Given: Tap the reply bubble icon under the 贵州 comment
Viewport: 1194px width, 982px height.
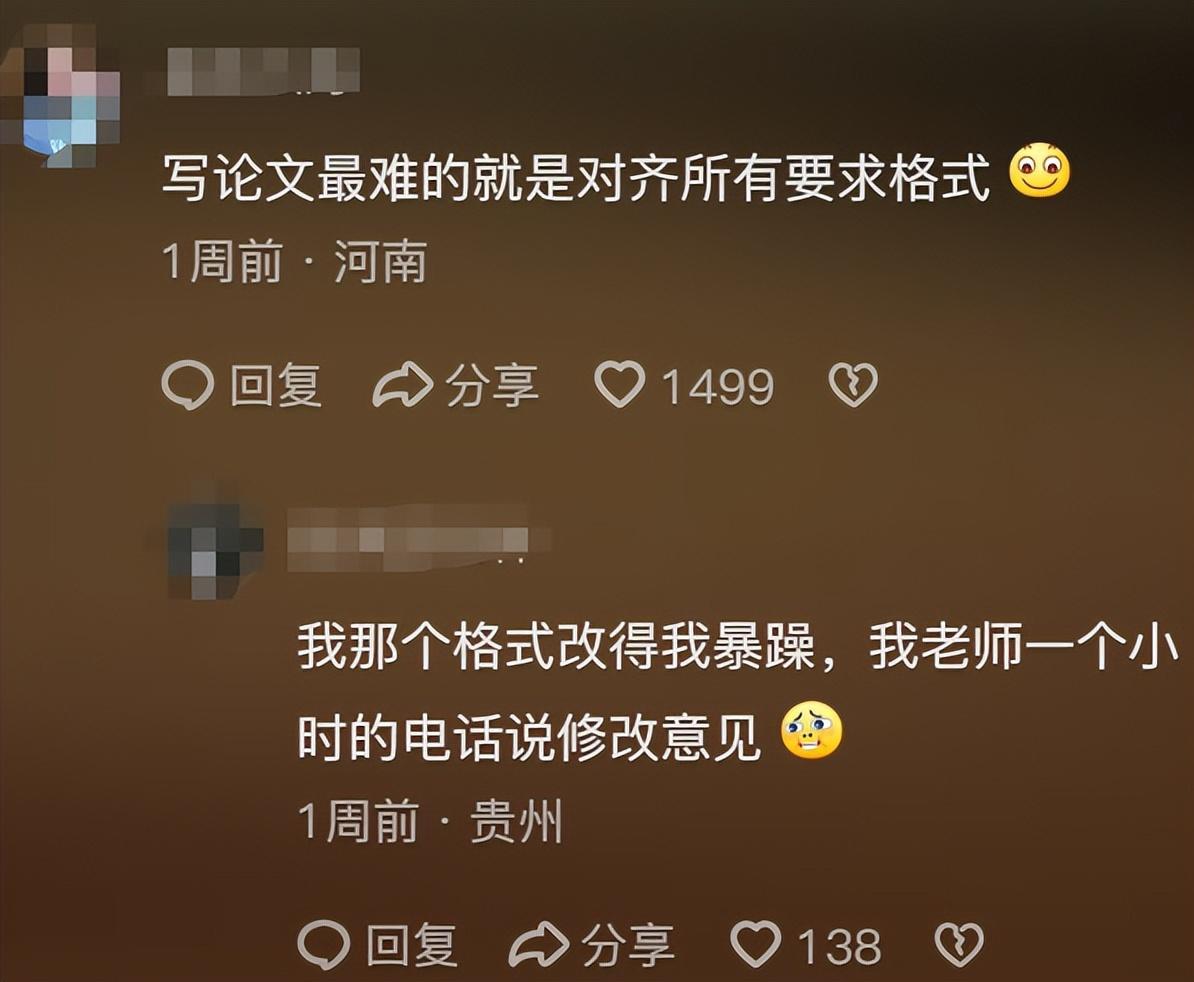Looking at the screenshot, I should (x=324, y=945).
